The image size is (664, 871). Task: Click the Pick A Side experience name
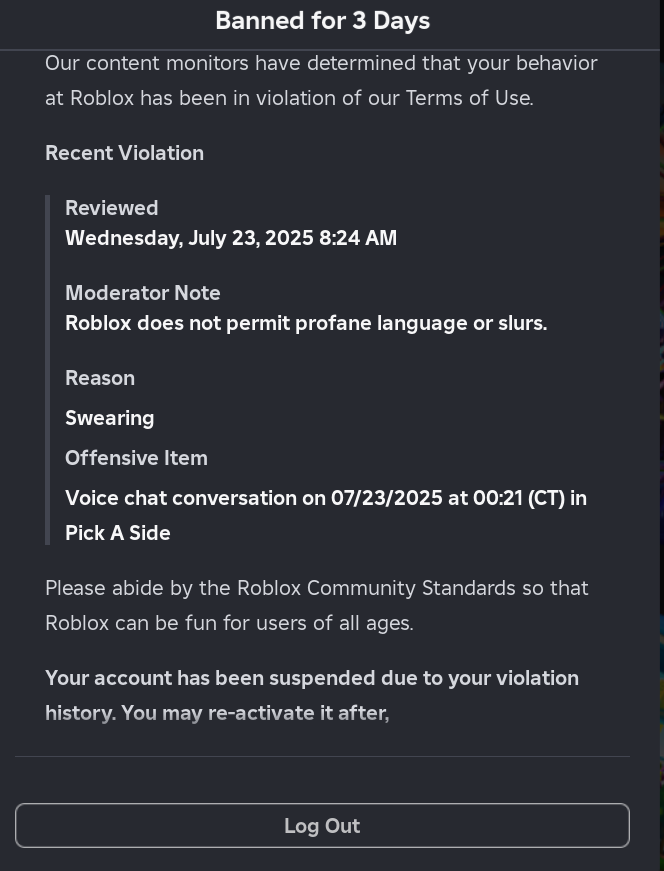coord(118,533)
